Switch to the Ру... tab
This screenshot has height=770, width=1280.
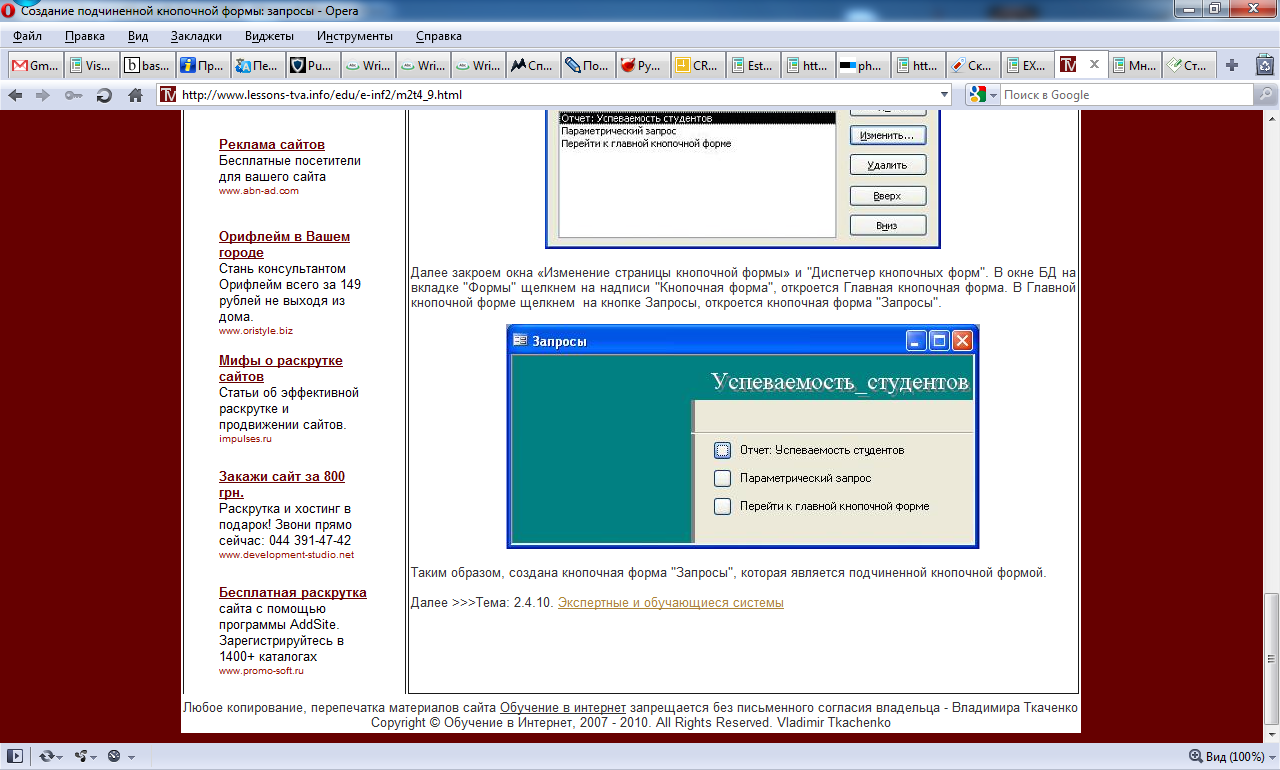pos(643,65)
